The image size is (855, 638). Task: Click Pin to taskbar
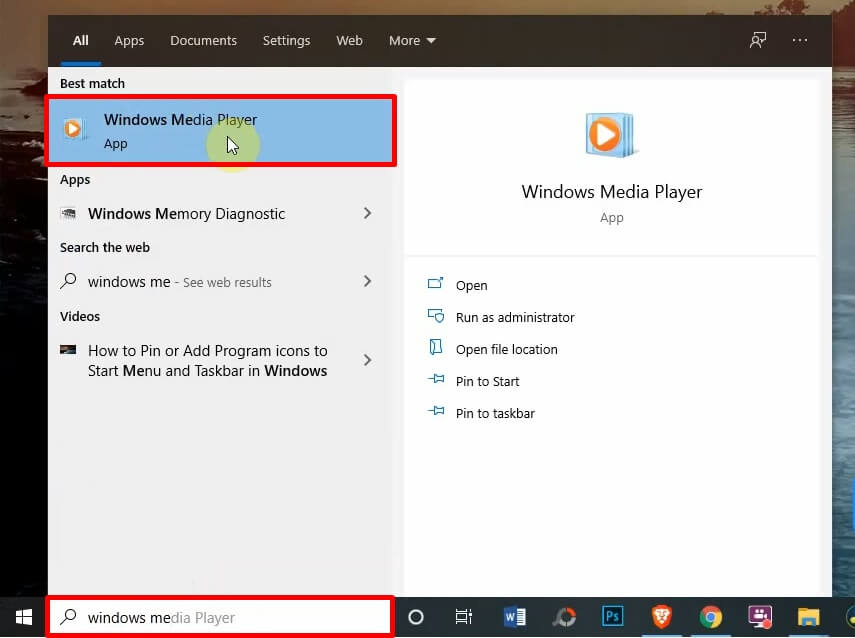coord(495,413)
